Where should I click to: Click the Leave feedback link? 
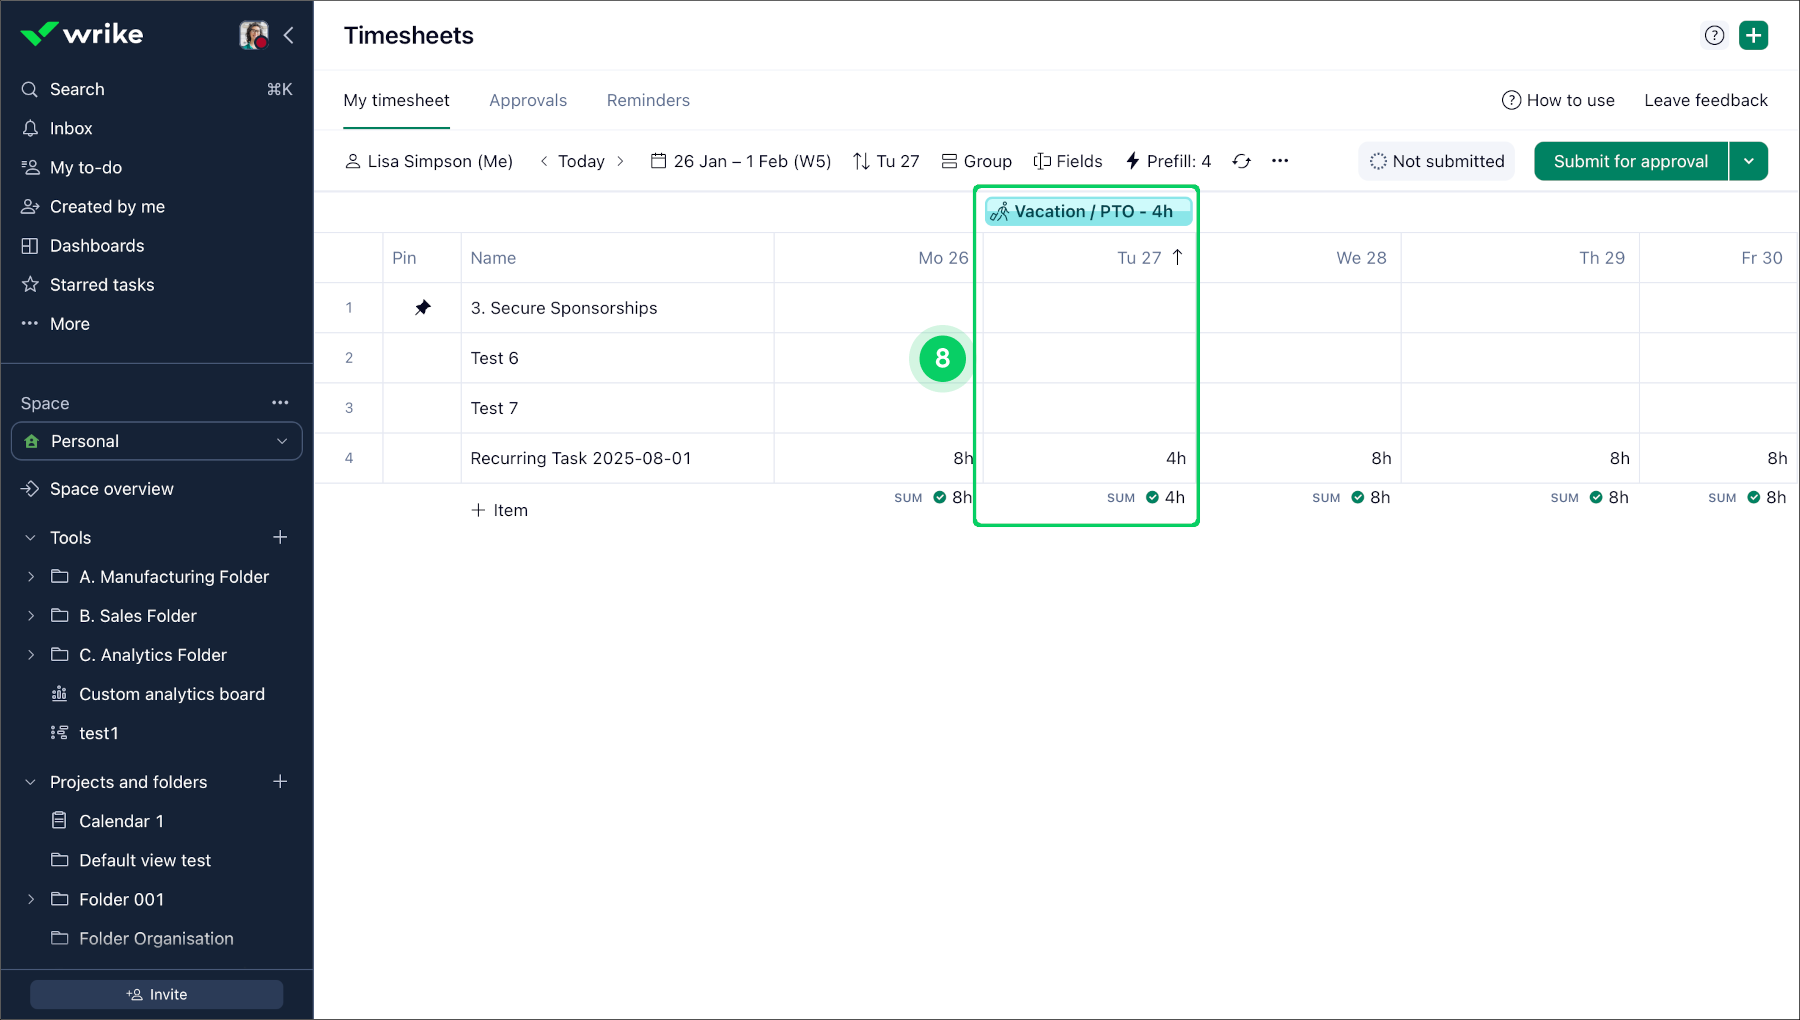(1705, 100)
